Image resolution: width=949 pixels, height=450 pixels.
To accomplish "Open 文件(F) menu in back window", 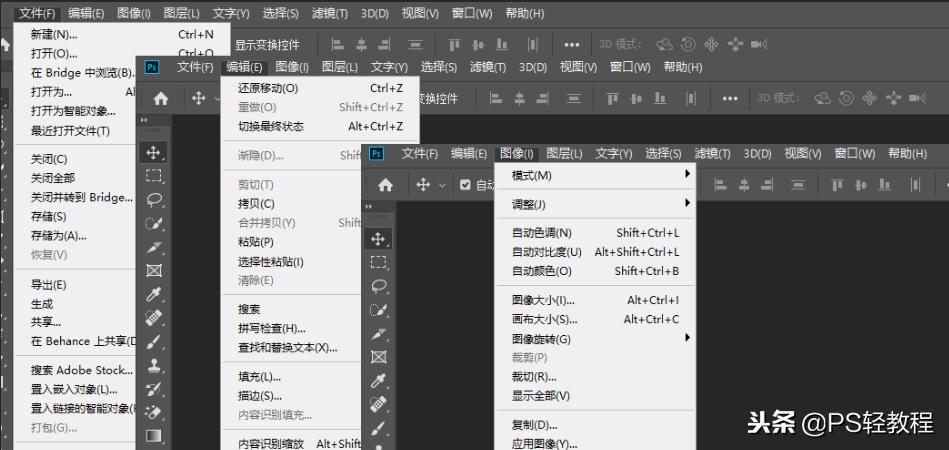I will coord(37,13).
